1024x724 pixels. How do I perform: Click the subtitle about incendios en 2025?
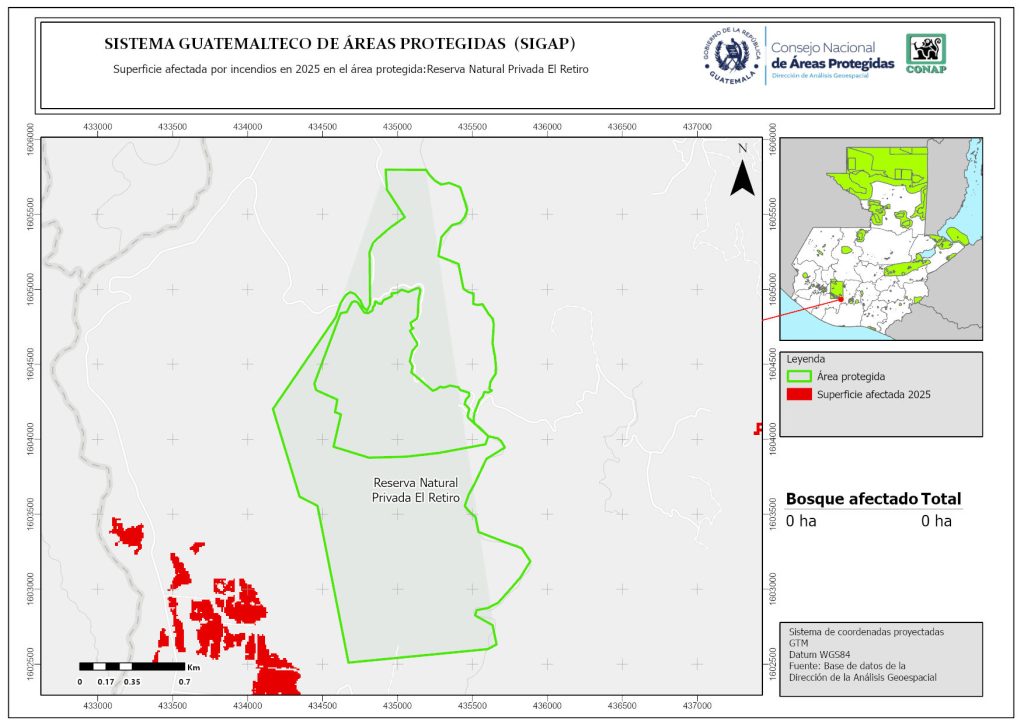pos(350,70)
